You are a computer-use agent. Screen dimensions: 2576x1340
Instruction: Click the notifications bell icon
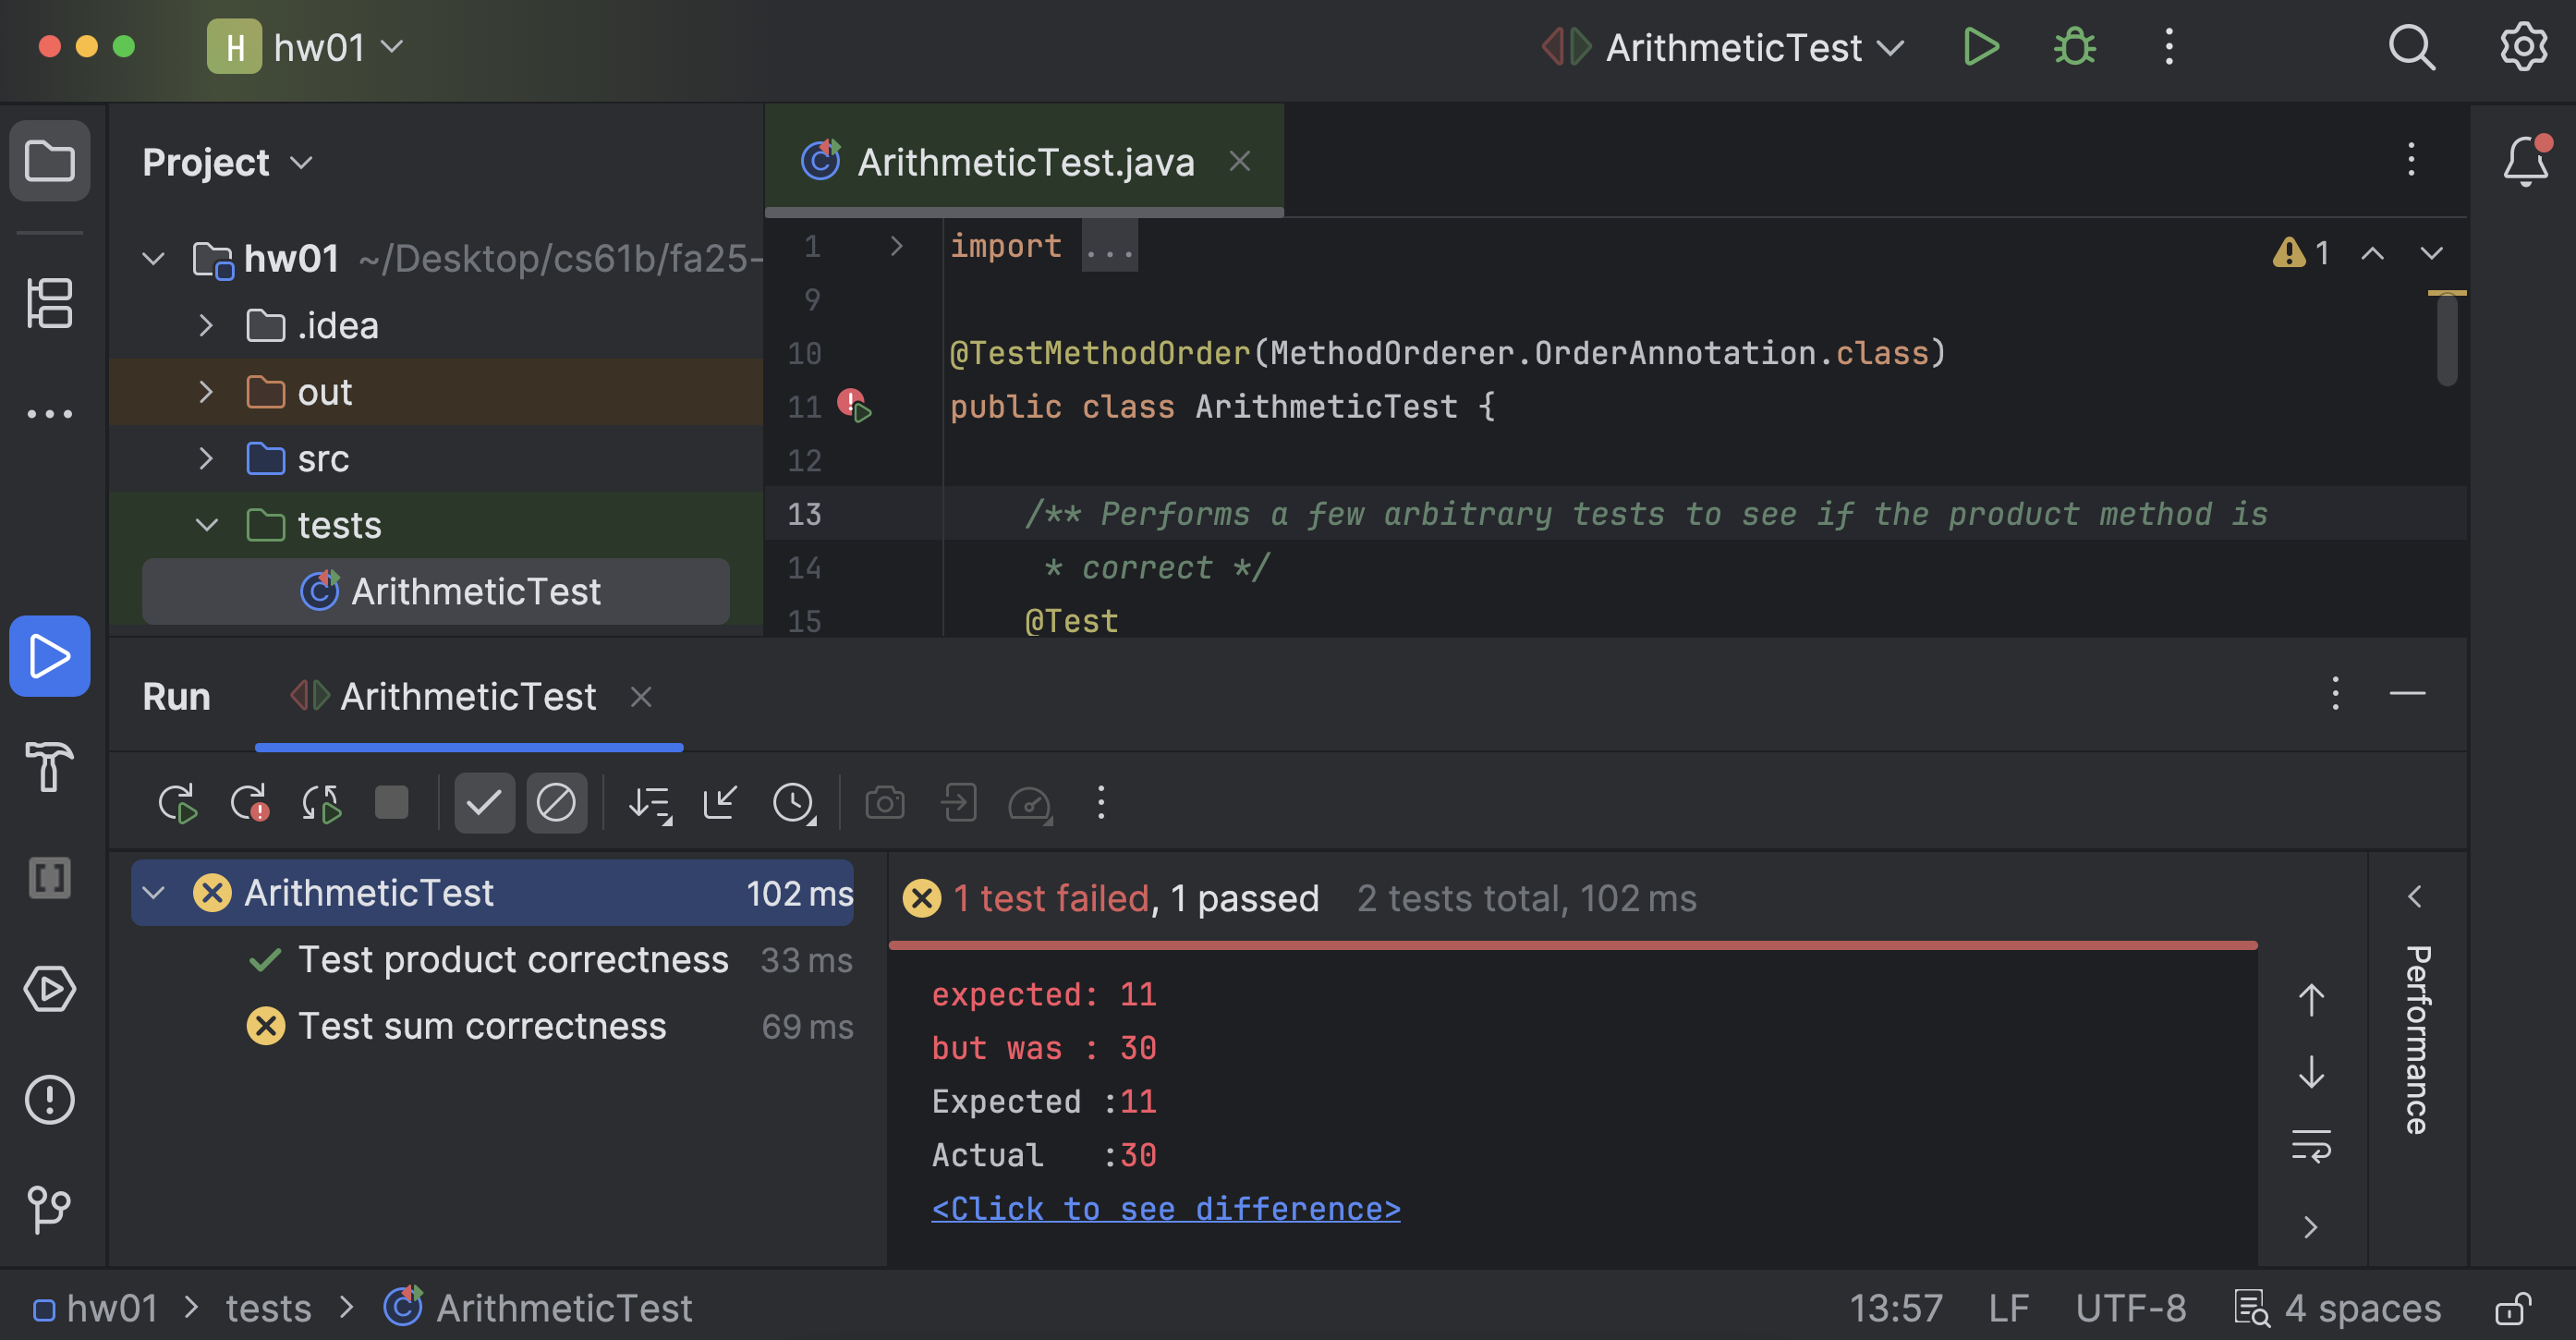(2524, 162)
